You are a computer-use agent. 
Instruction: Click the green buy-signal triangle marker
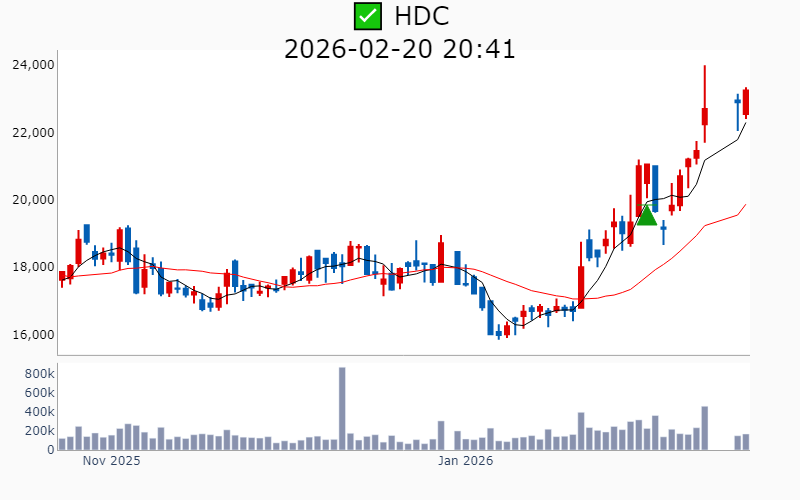(x=646, y=214)
